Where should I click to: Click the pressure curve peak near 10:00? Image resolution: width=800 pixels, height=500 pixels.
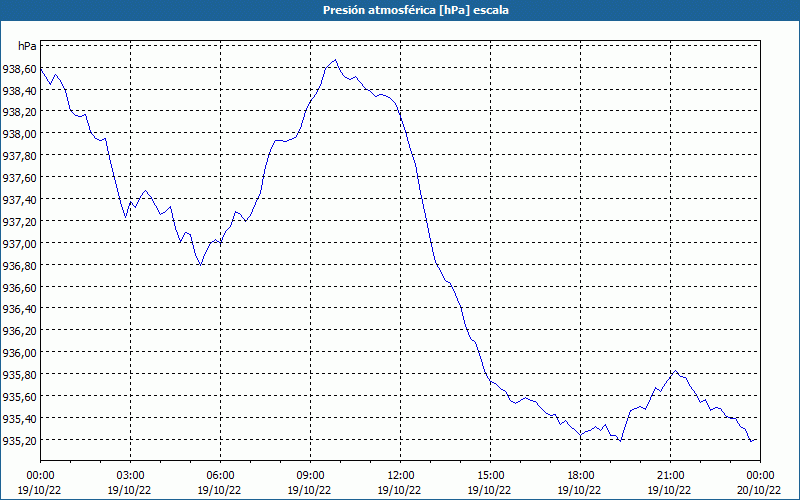[x=335, y=60]
